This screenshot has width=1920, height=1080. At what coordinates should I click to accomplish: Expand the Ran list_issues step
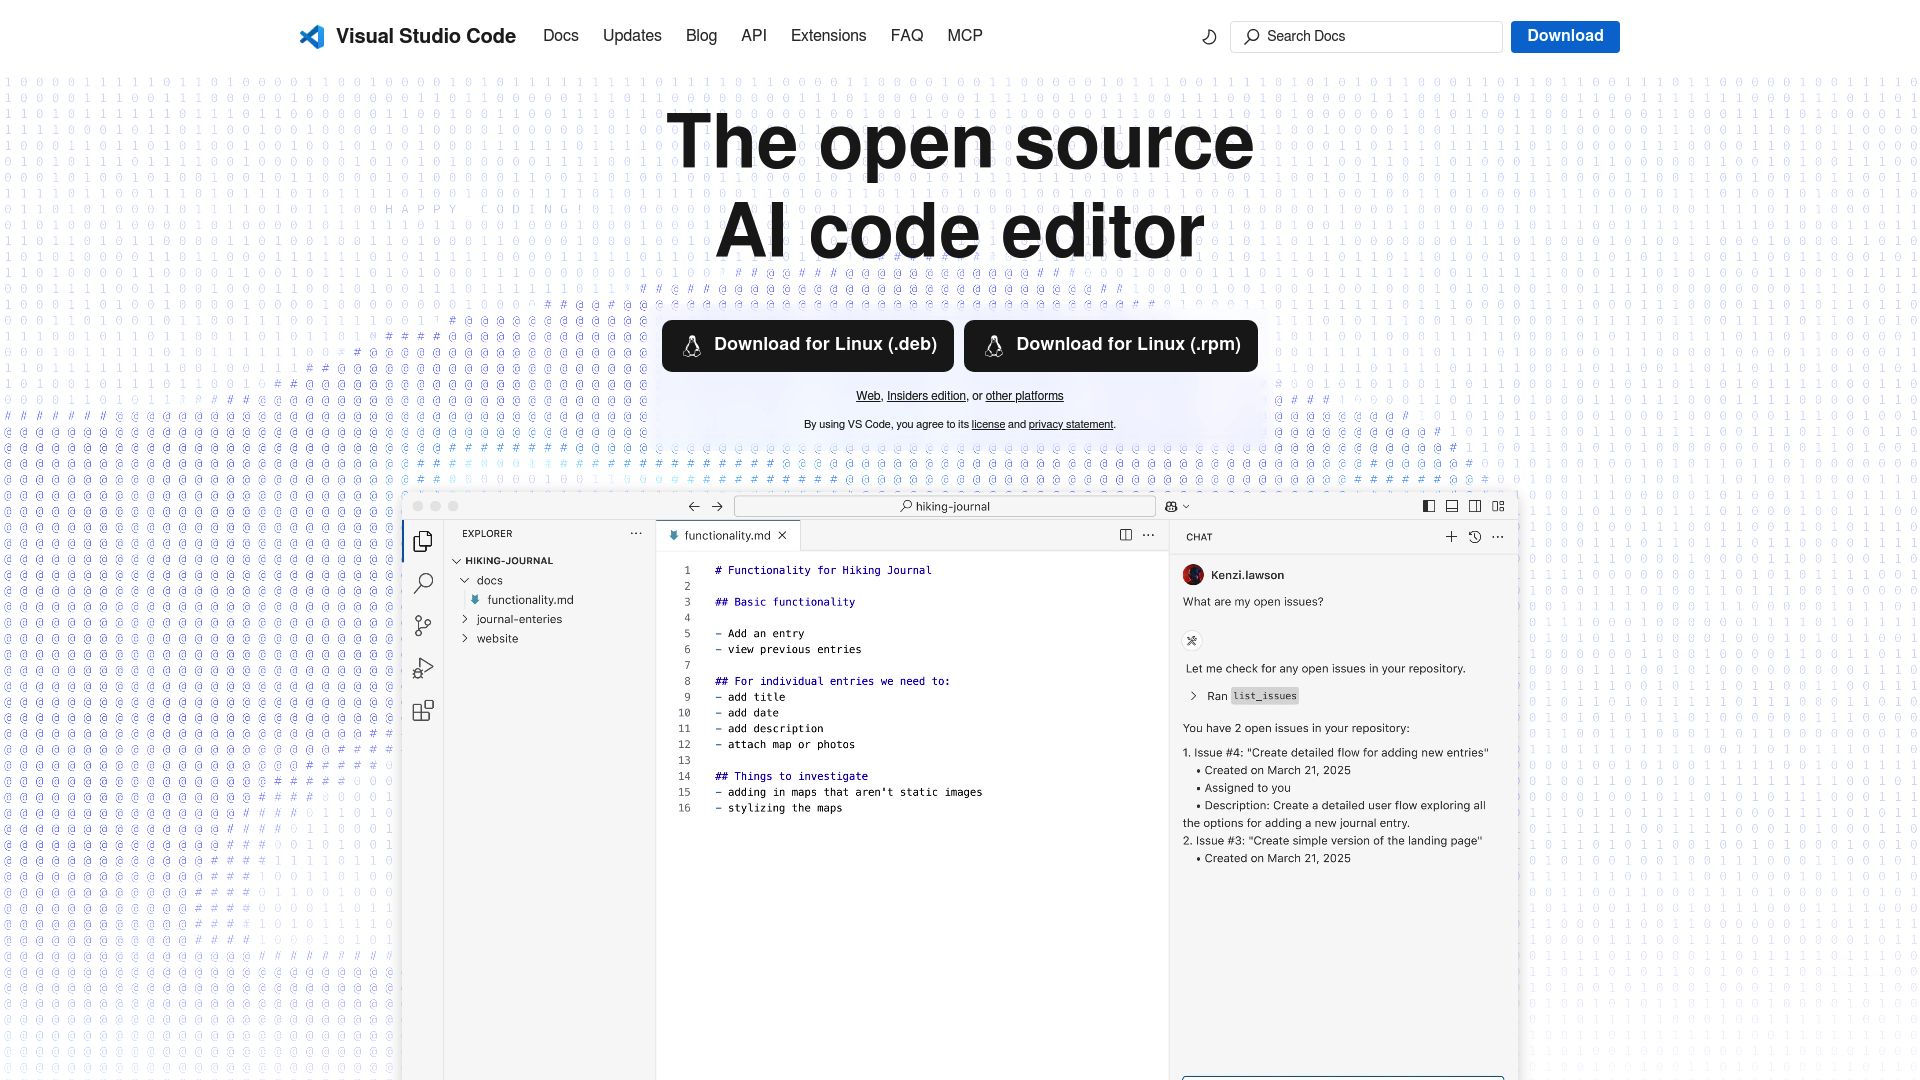click(1193, 696)
